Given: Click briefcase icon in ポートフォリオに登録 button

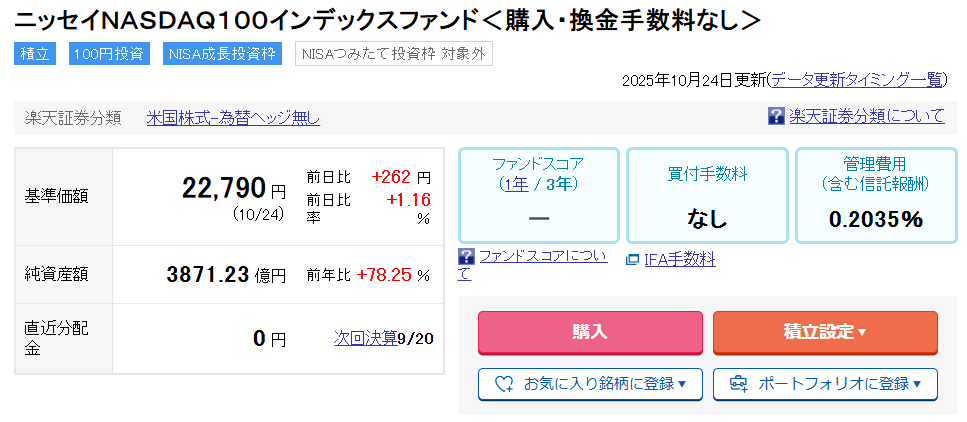Looking at the screenshot, I should pos(738,383).
